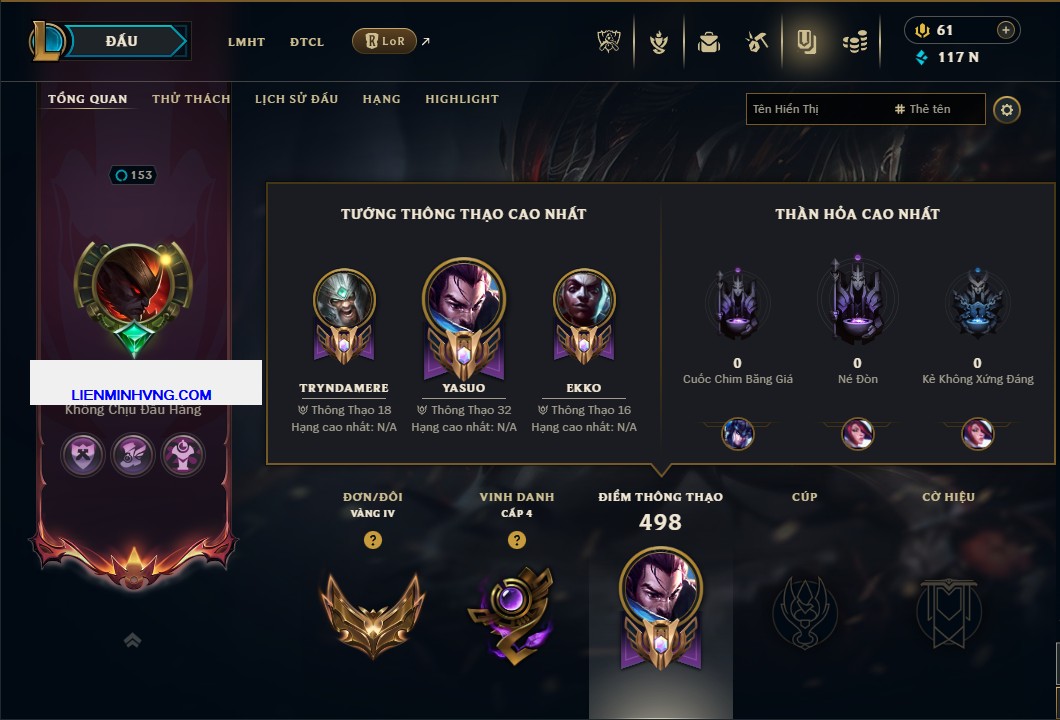This screenshot has width=1060, height=720.
Task: Open the Lịch Sử Đấu tab
Action: [296, 99]
